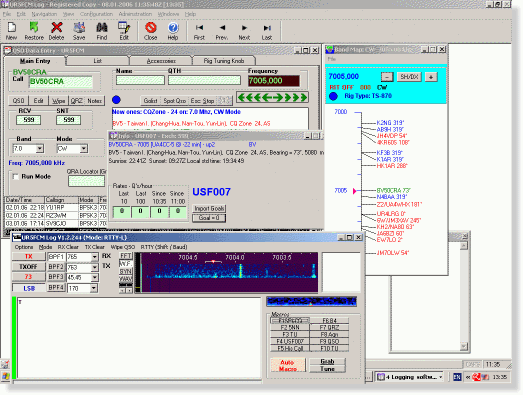Image resolution: width=523 pixels, height=395 pixels.
Task: Go to Last record icon
Action: click(x=267, y=28)
